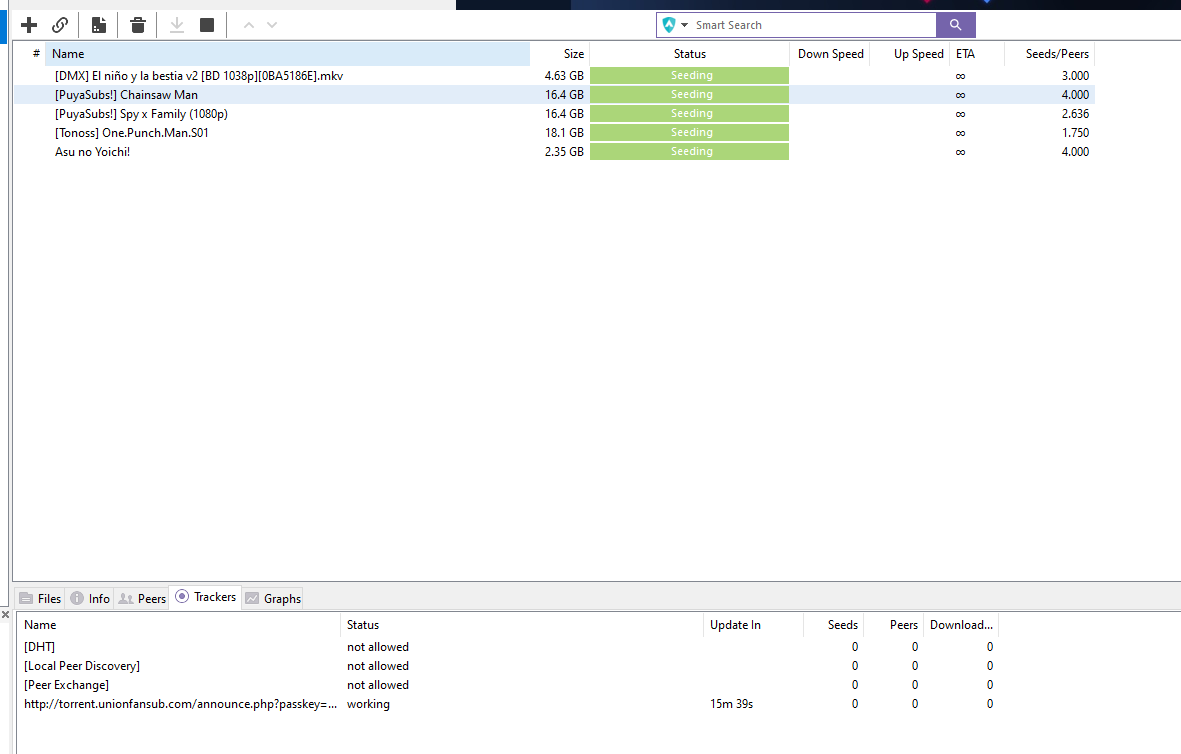Select the Spy x Family (1080p) torrent
Screen dimensions: 1181x754
tap(554, 114)
